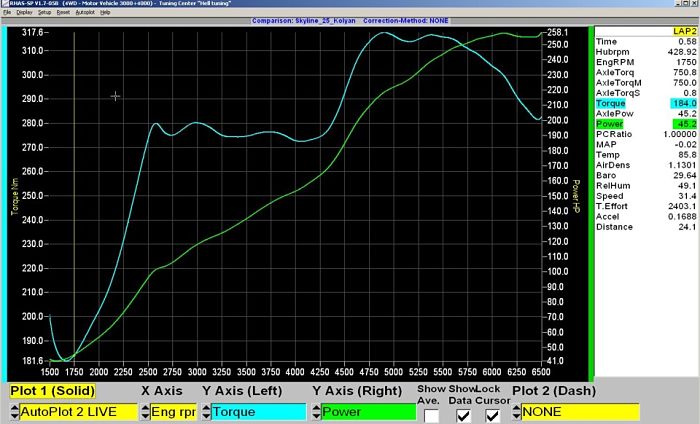This screenshot has width=700, height=424.
Task: Open the Setup menu
Action: pos(44,12)
